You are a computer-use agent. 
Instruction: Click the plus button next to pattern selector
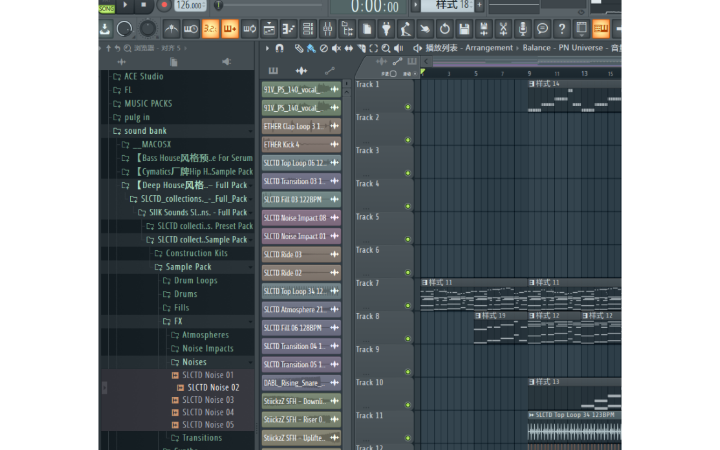(479, 6)
